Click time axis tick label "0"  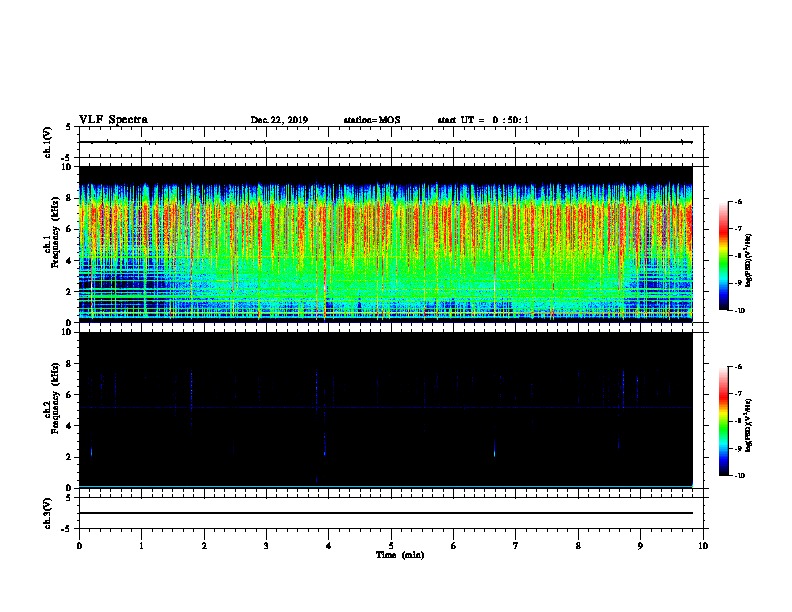79,546
